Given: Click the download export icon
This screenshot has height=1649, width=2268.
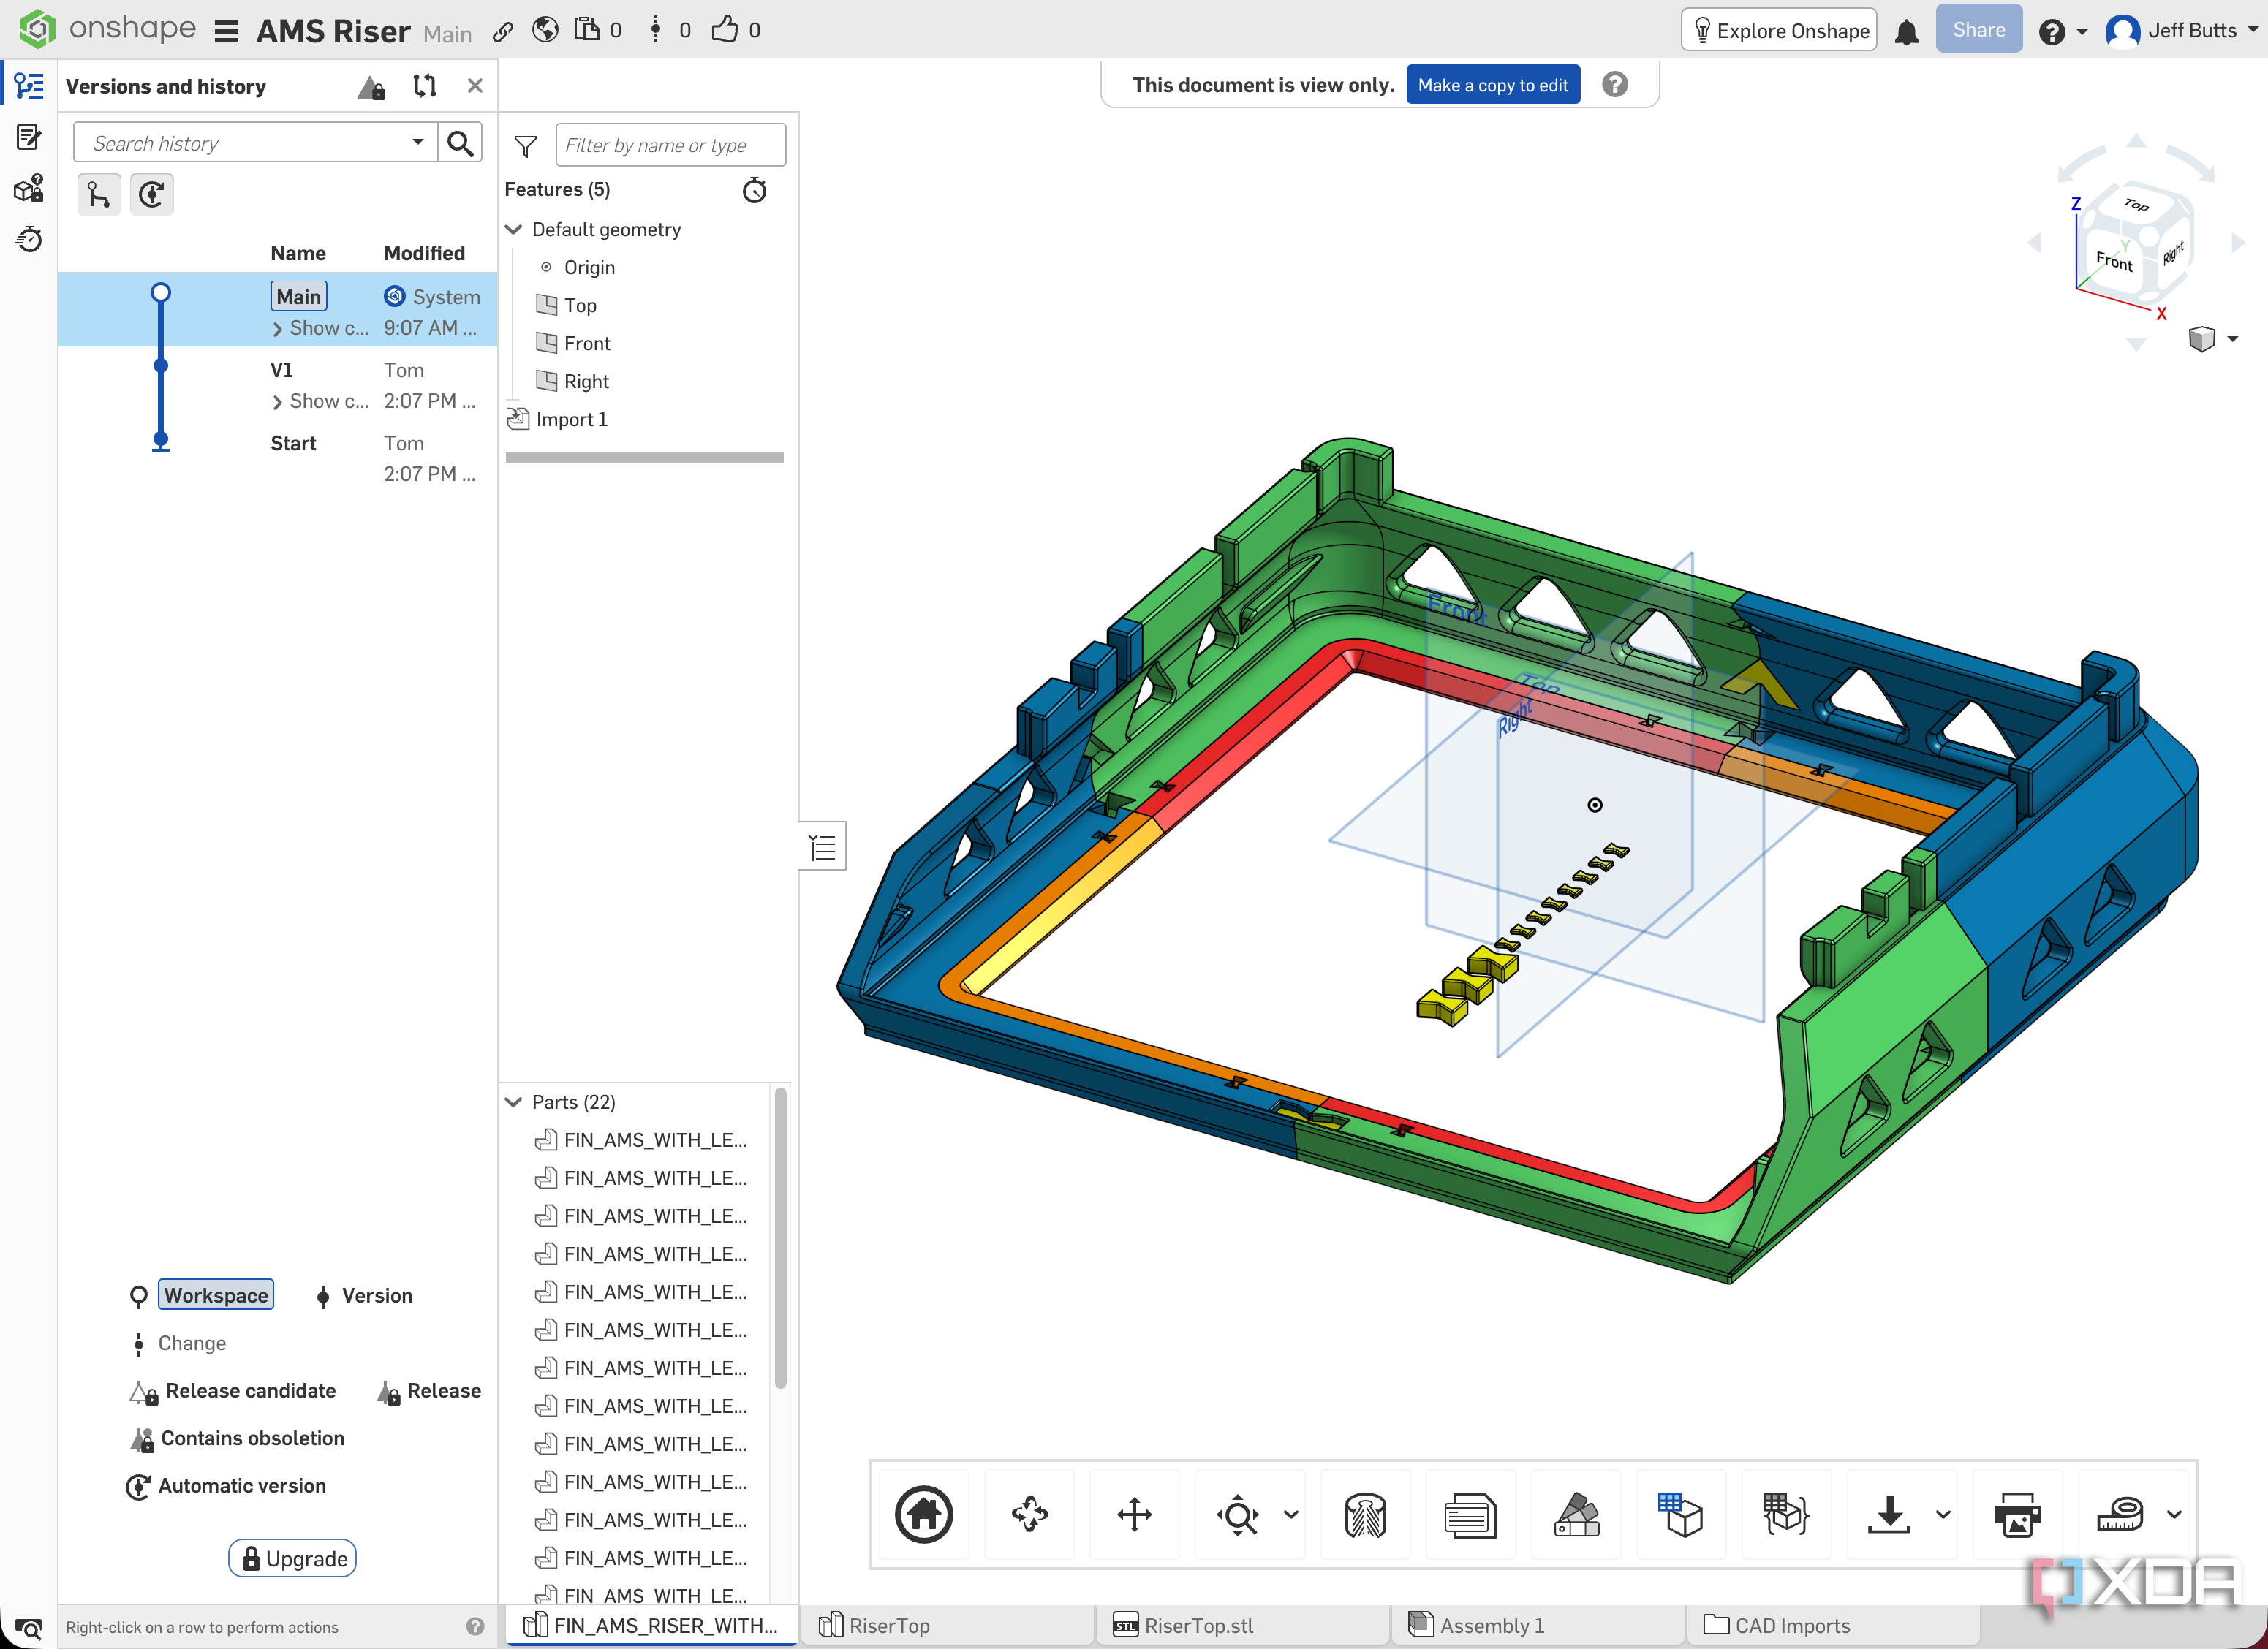Looking at the screenshot, I should 1889,1514.
